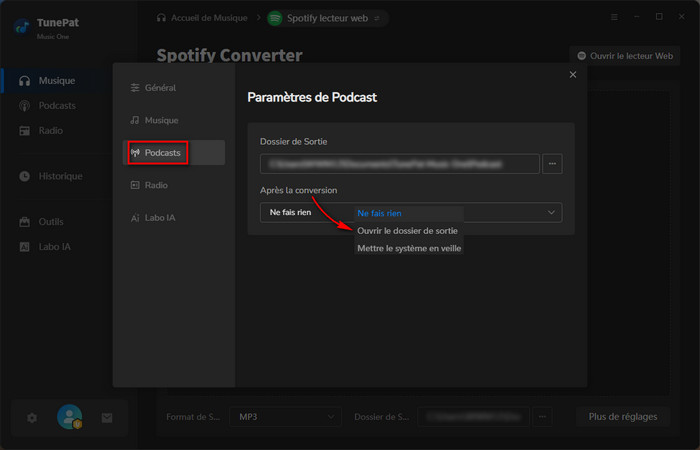Select the Podcasts settings tab
Viewport: 700px width, 450px height.
click(174, 153)
